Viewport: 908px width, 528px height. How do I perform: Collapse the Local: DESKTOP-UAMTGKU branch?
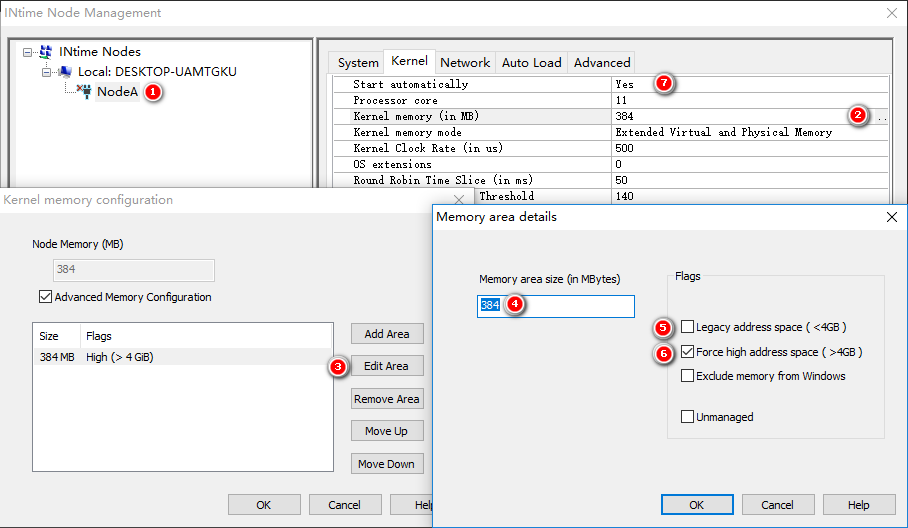[x=46, y=72]
